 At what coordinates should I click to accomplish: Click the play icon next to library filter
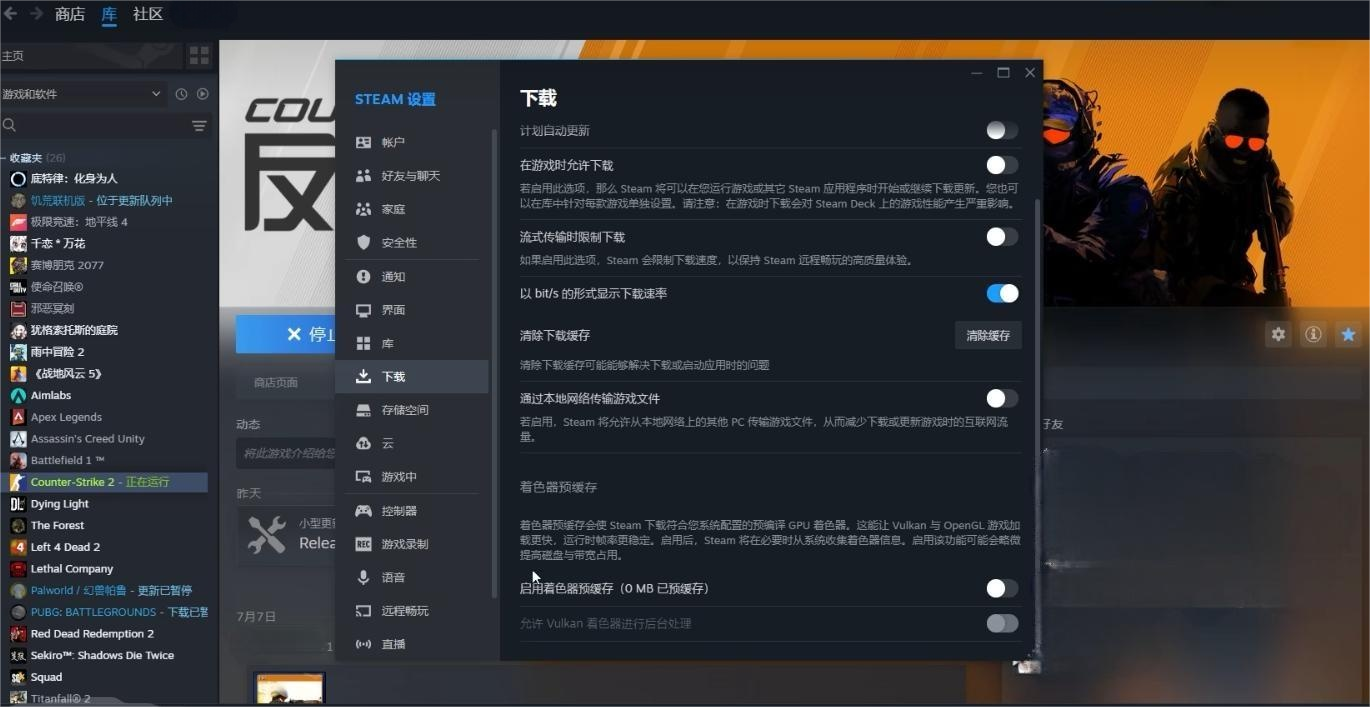coord(203,94)
